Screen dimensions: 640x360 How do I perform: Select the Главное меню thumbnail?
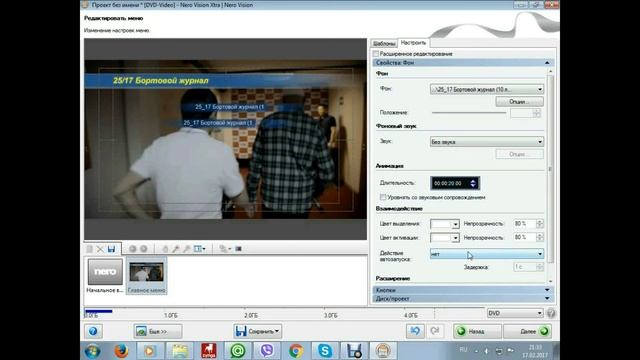coord(146,276)
